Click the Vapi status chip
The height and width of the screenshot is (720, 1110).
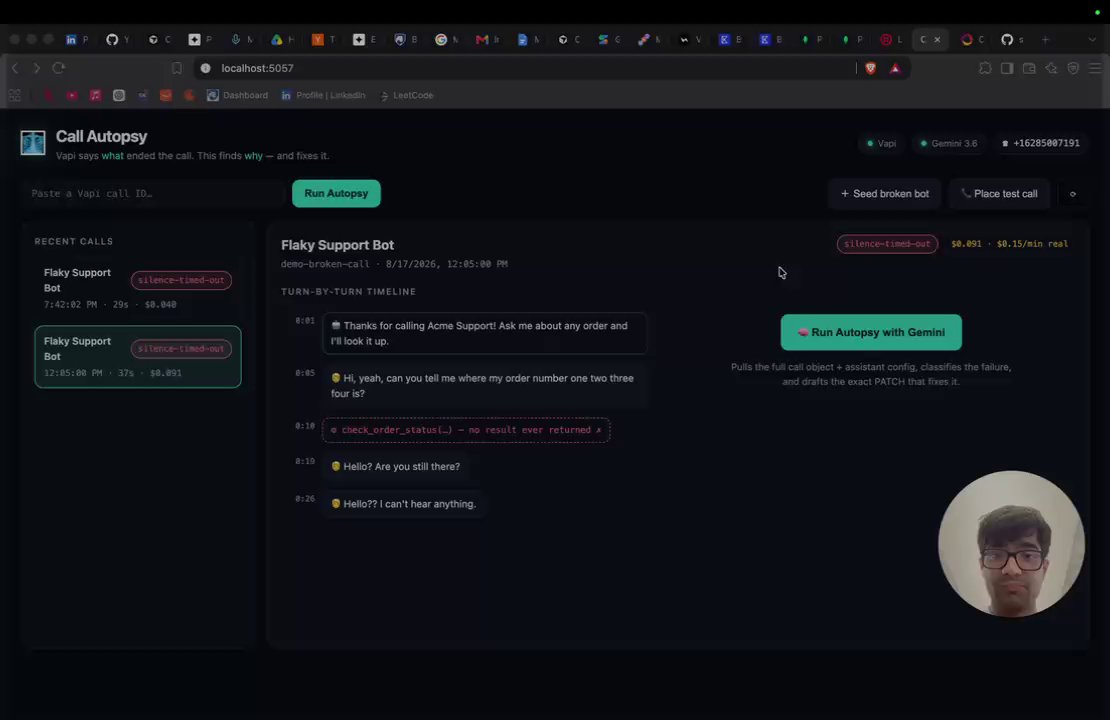(x=881, y=143)
